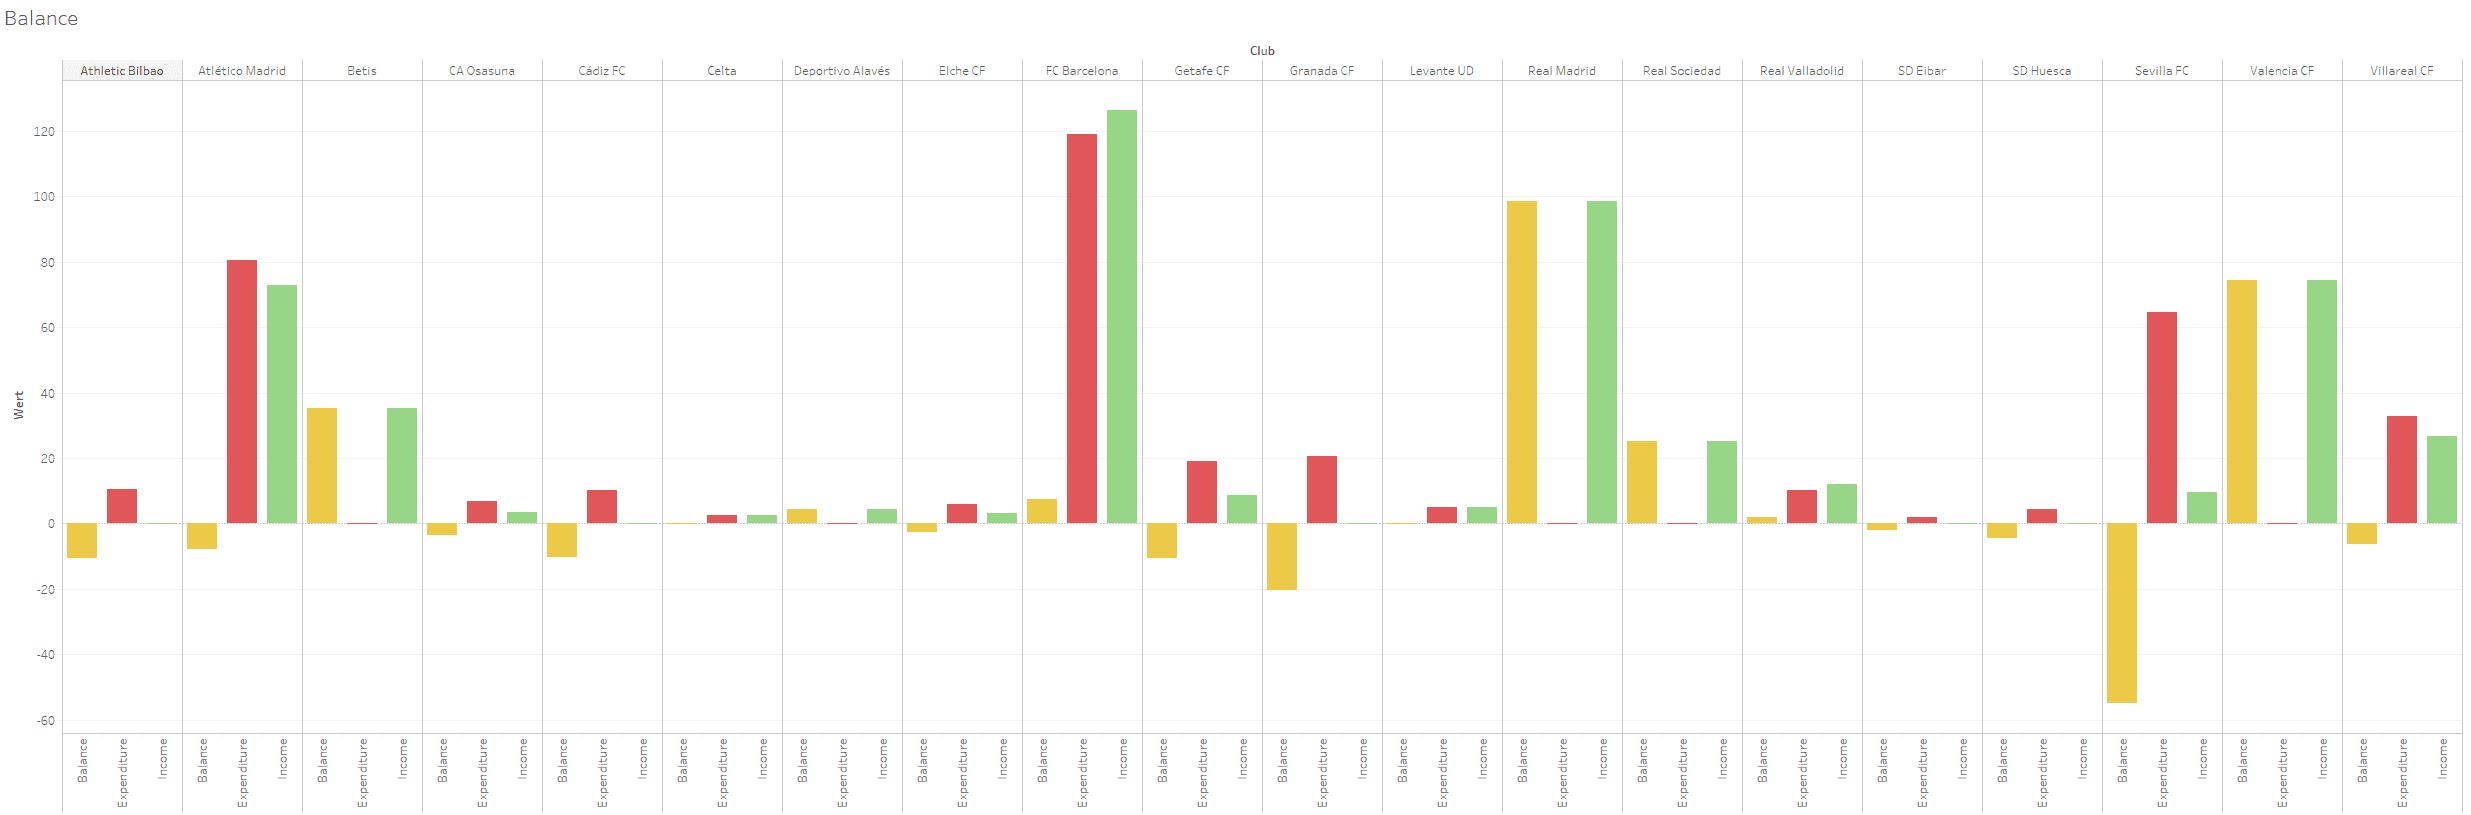Select the Granada CF header
This screenshot has width=2471, height=815.
(1322, 71)
